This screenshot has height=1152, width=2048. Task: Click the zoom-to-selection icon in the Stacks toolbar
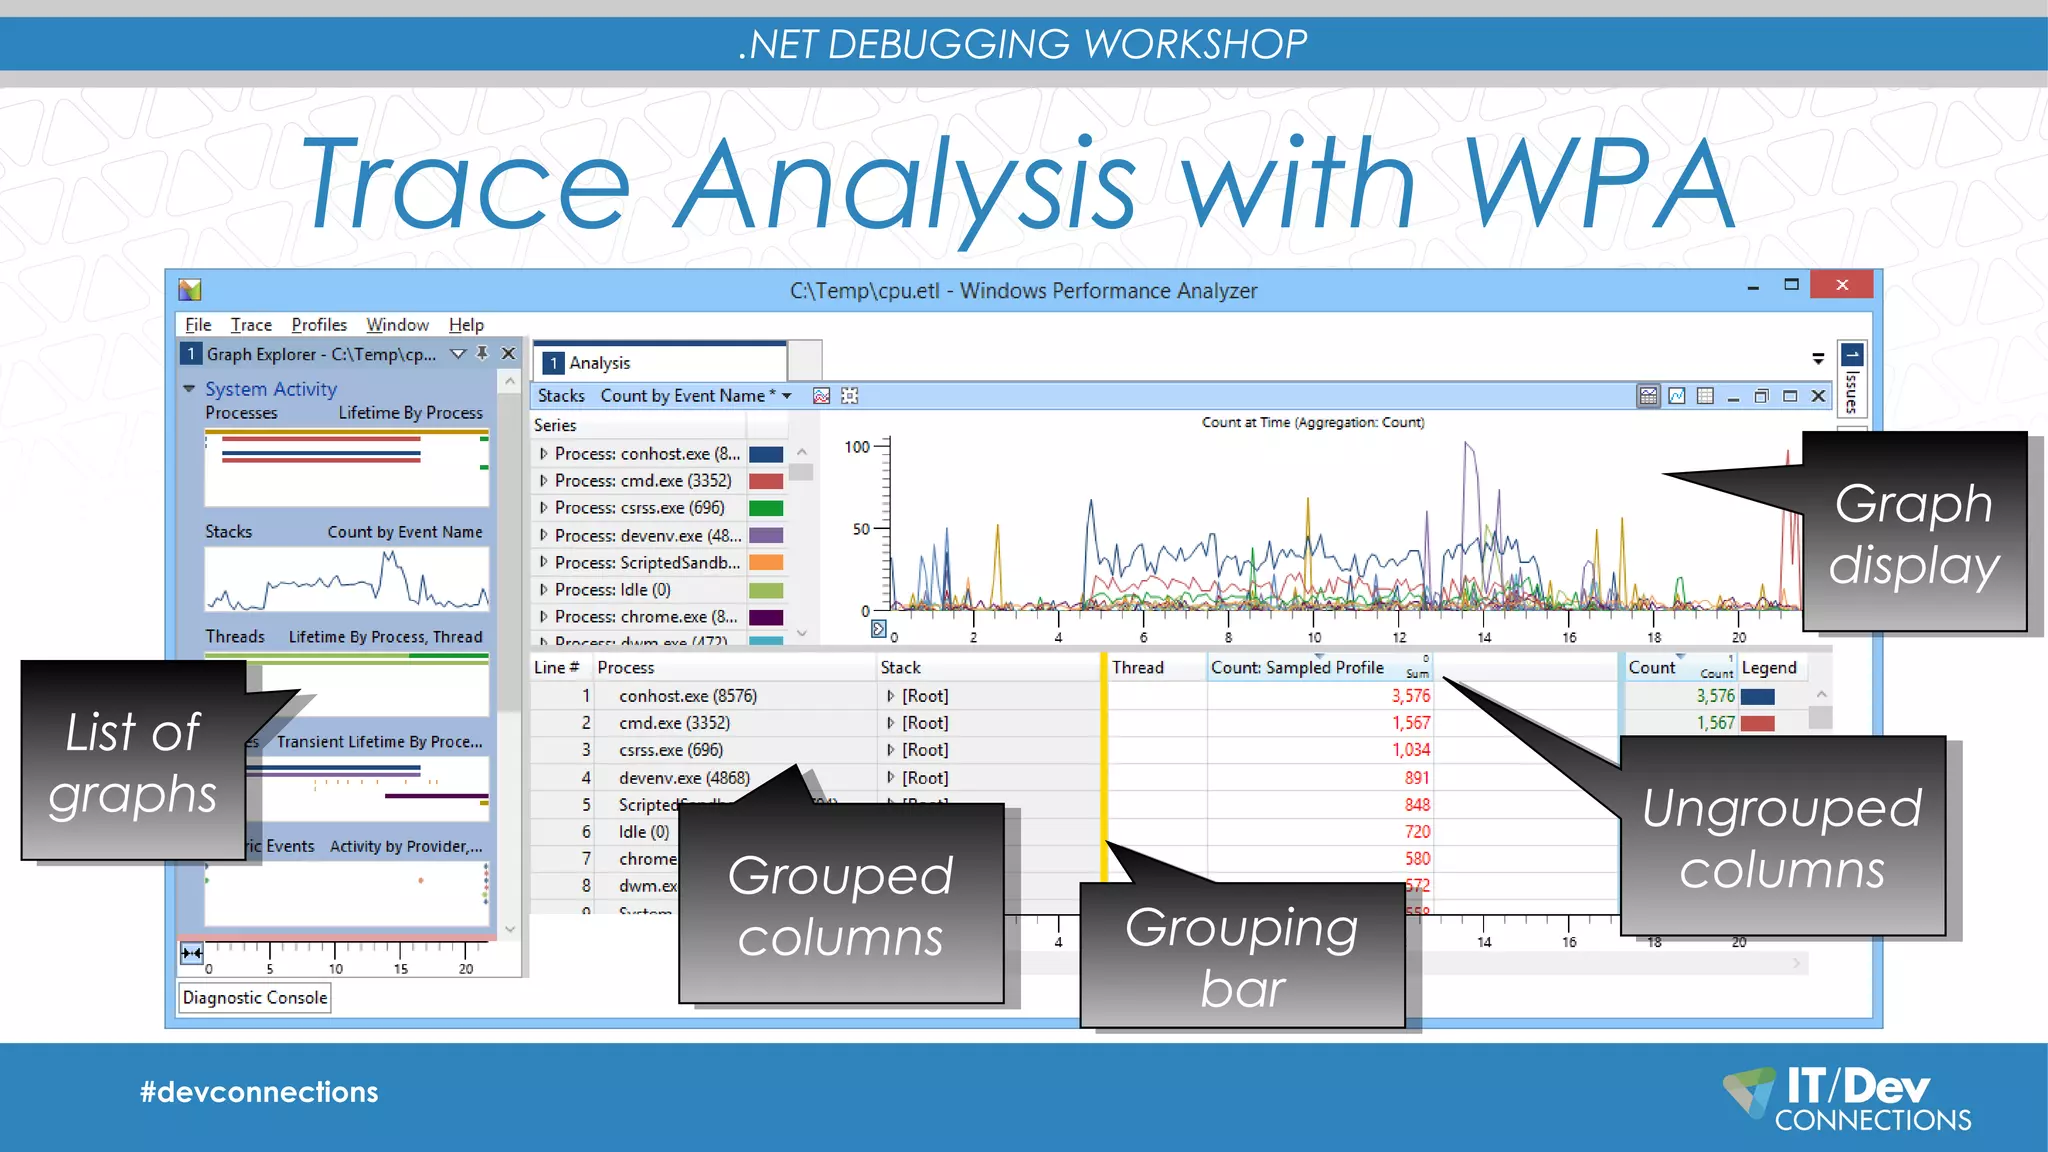click(x=849, y=396)
